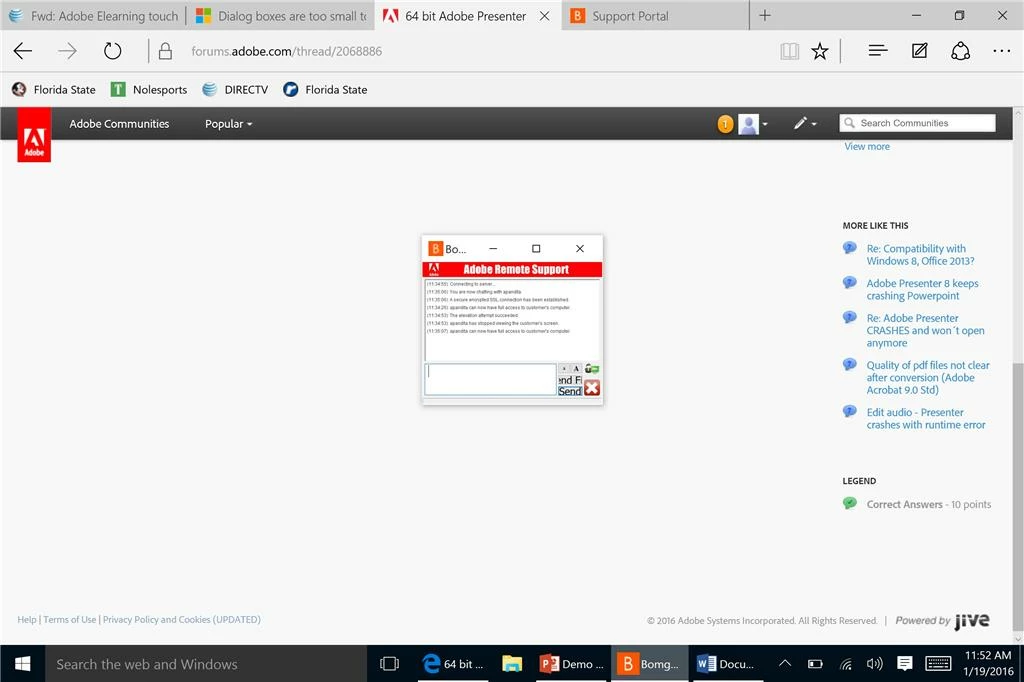
Task: Open the Nolesports favorites bookmark
Action: (x=149, y=89)
